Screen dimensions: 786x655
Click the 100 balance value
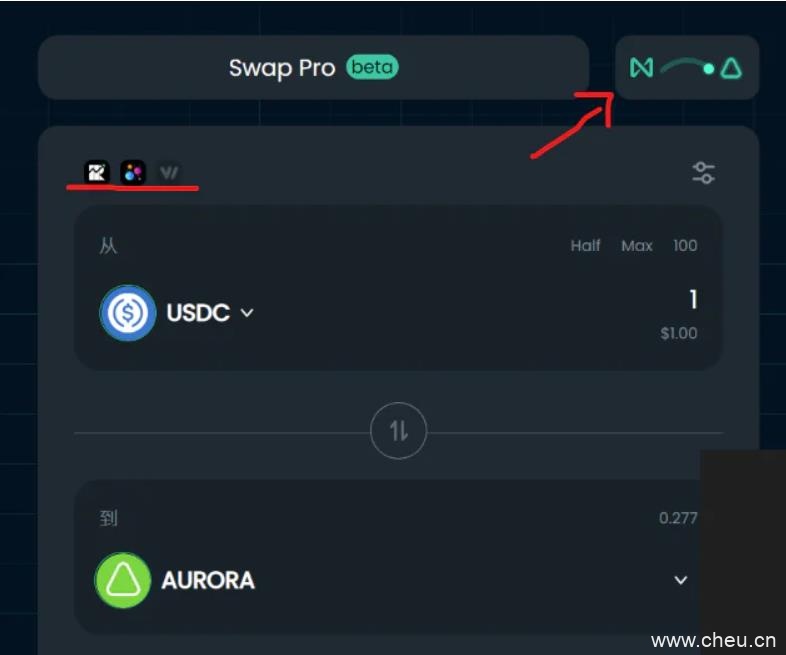[685, 246]
